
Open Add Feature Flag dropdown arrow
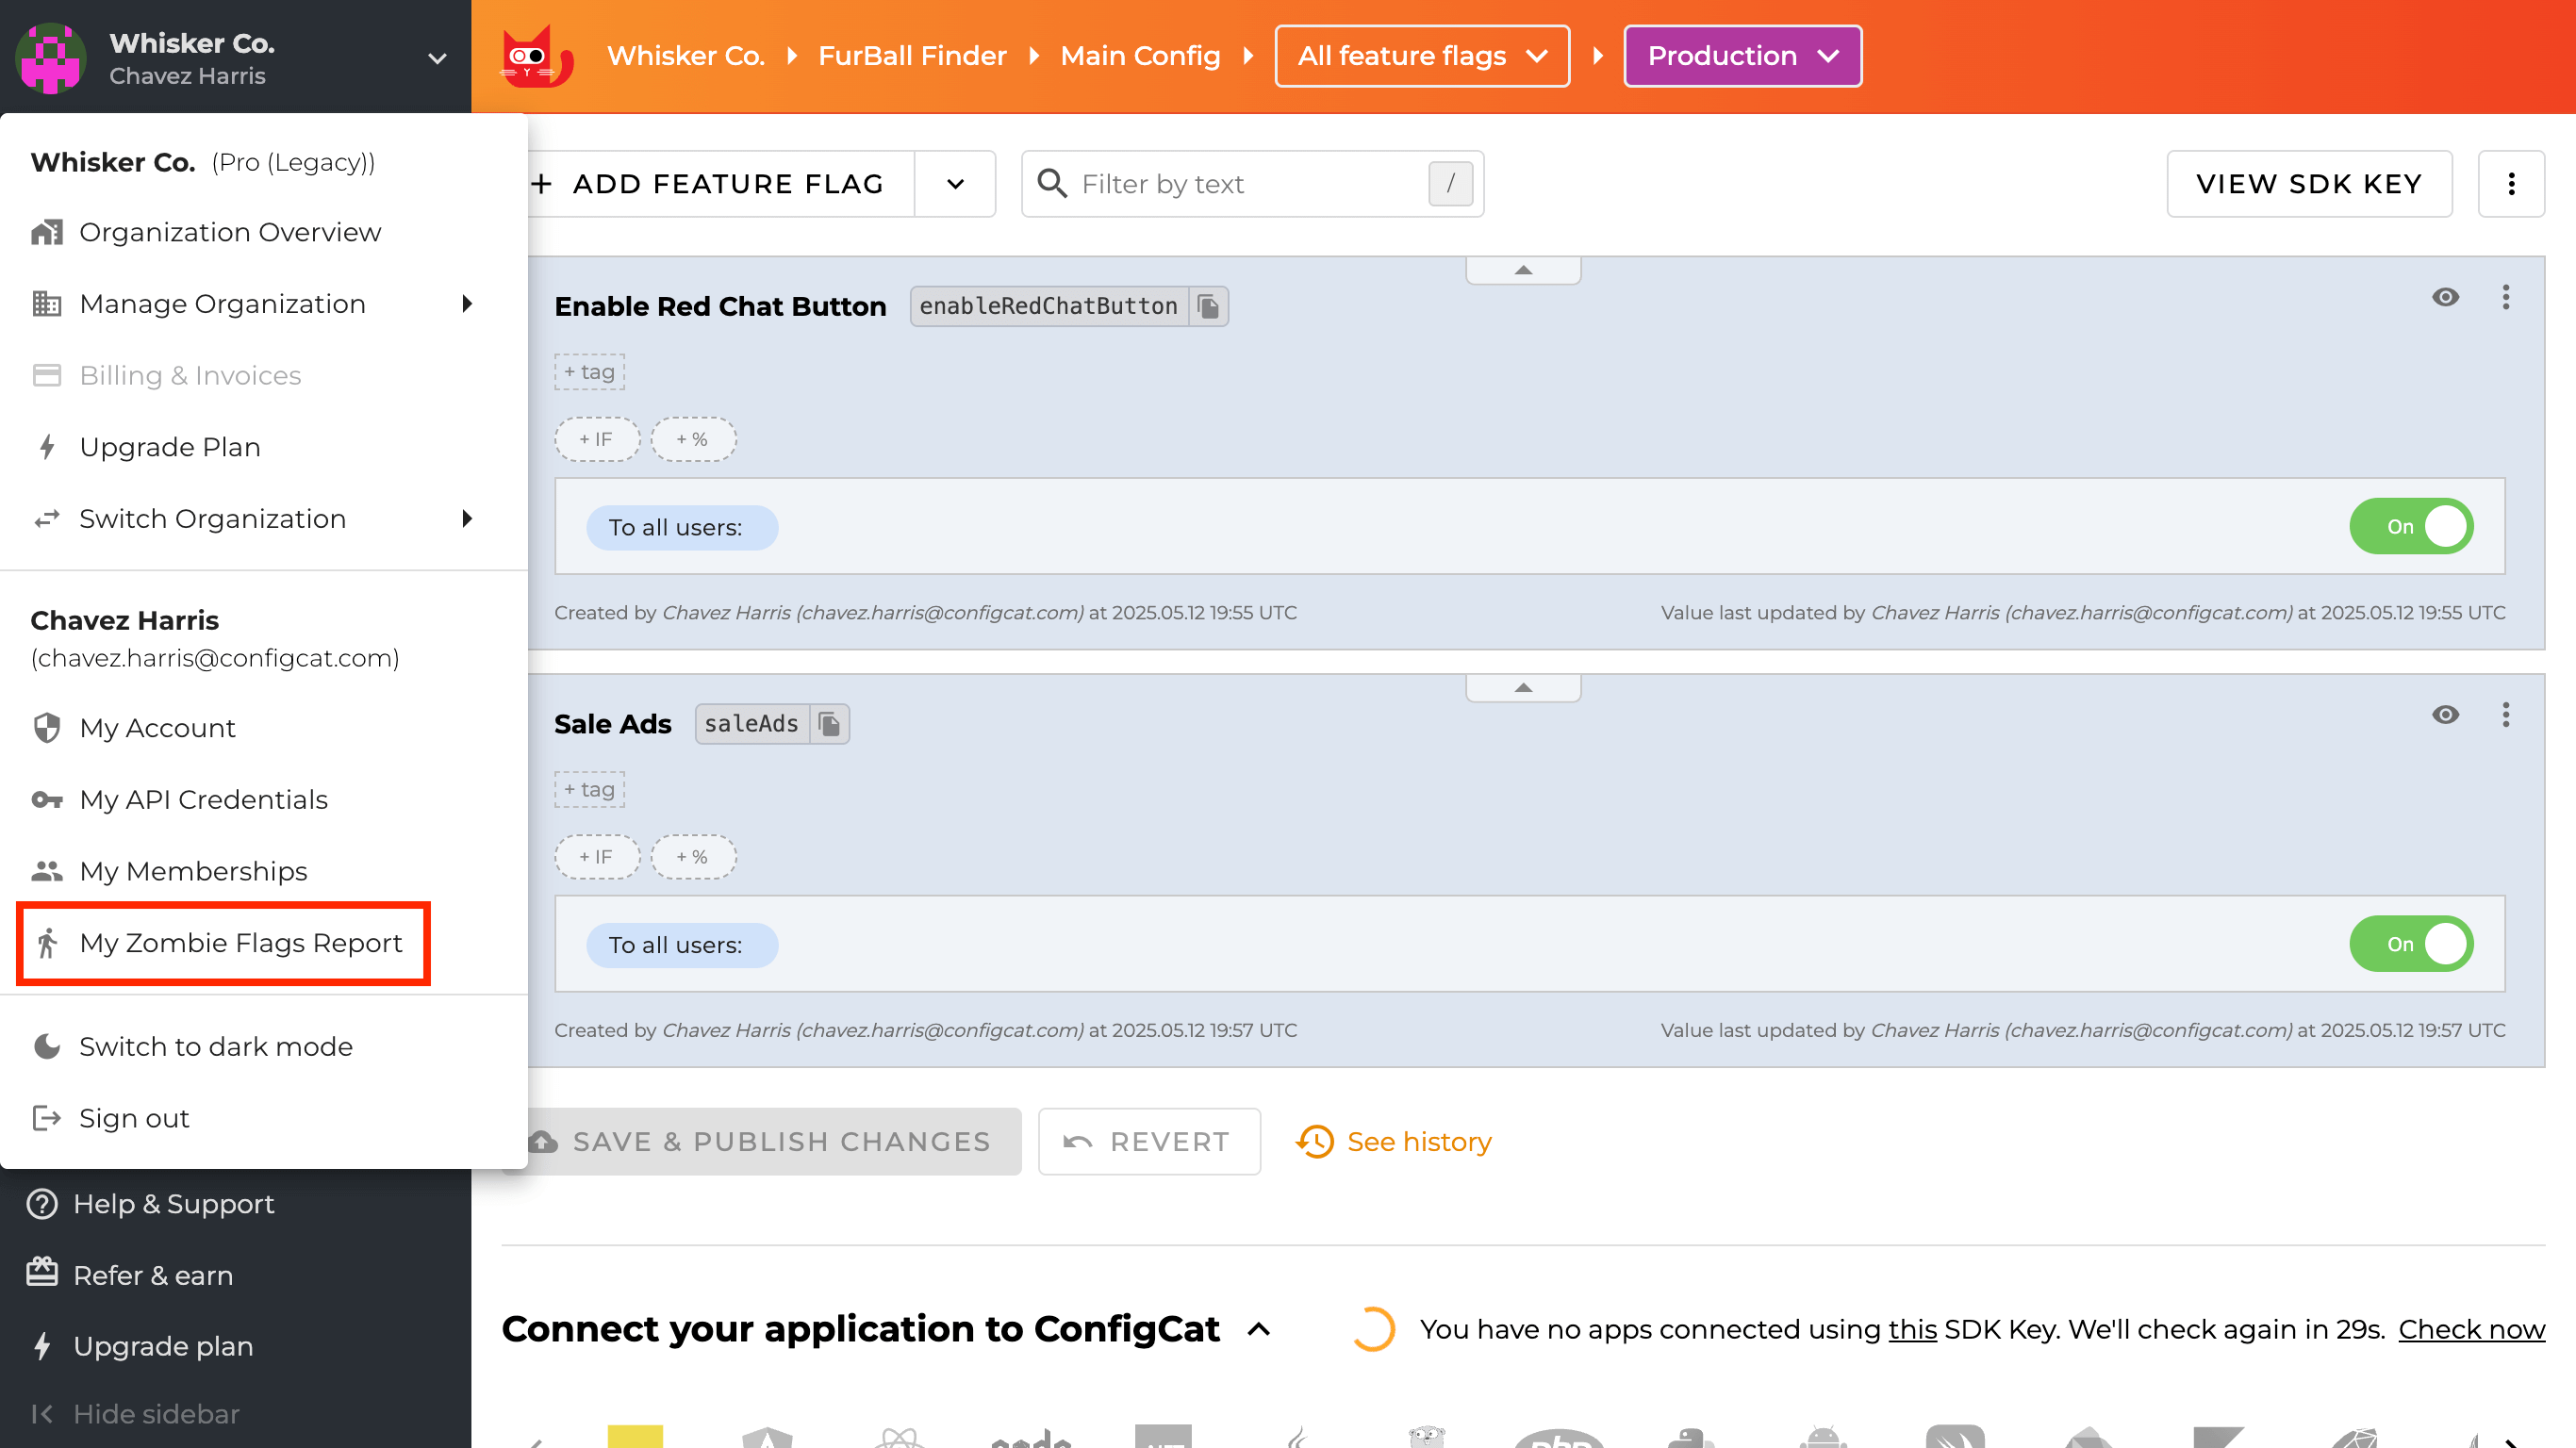(955, 184)
